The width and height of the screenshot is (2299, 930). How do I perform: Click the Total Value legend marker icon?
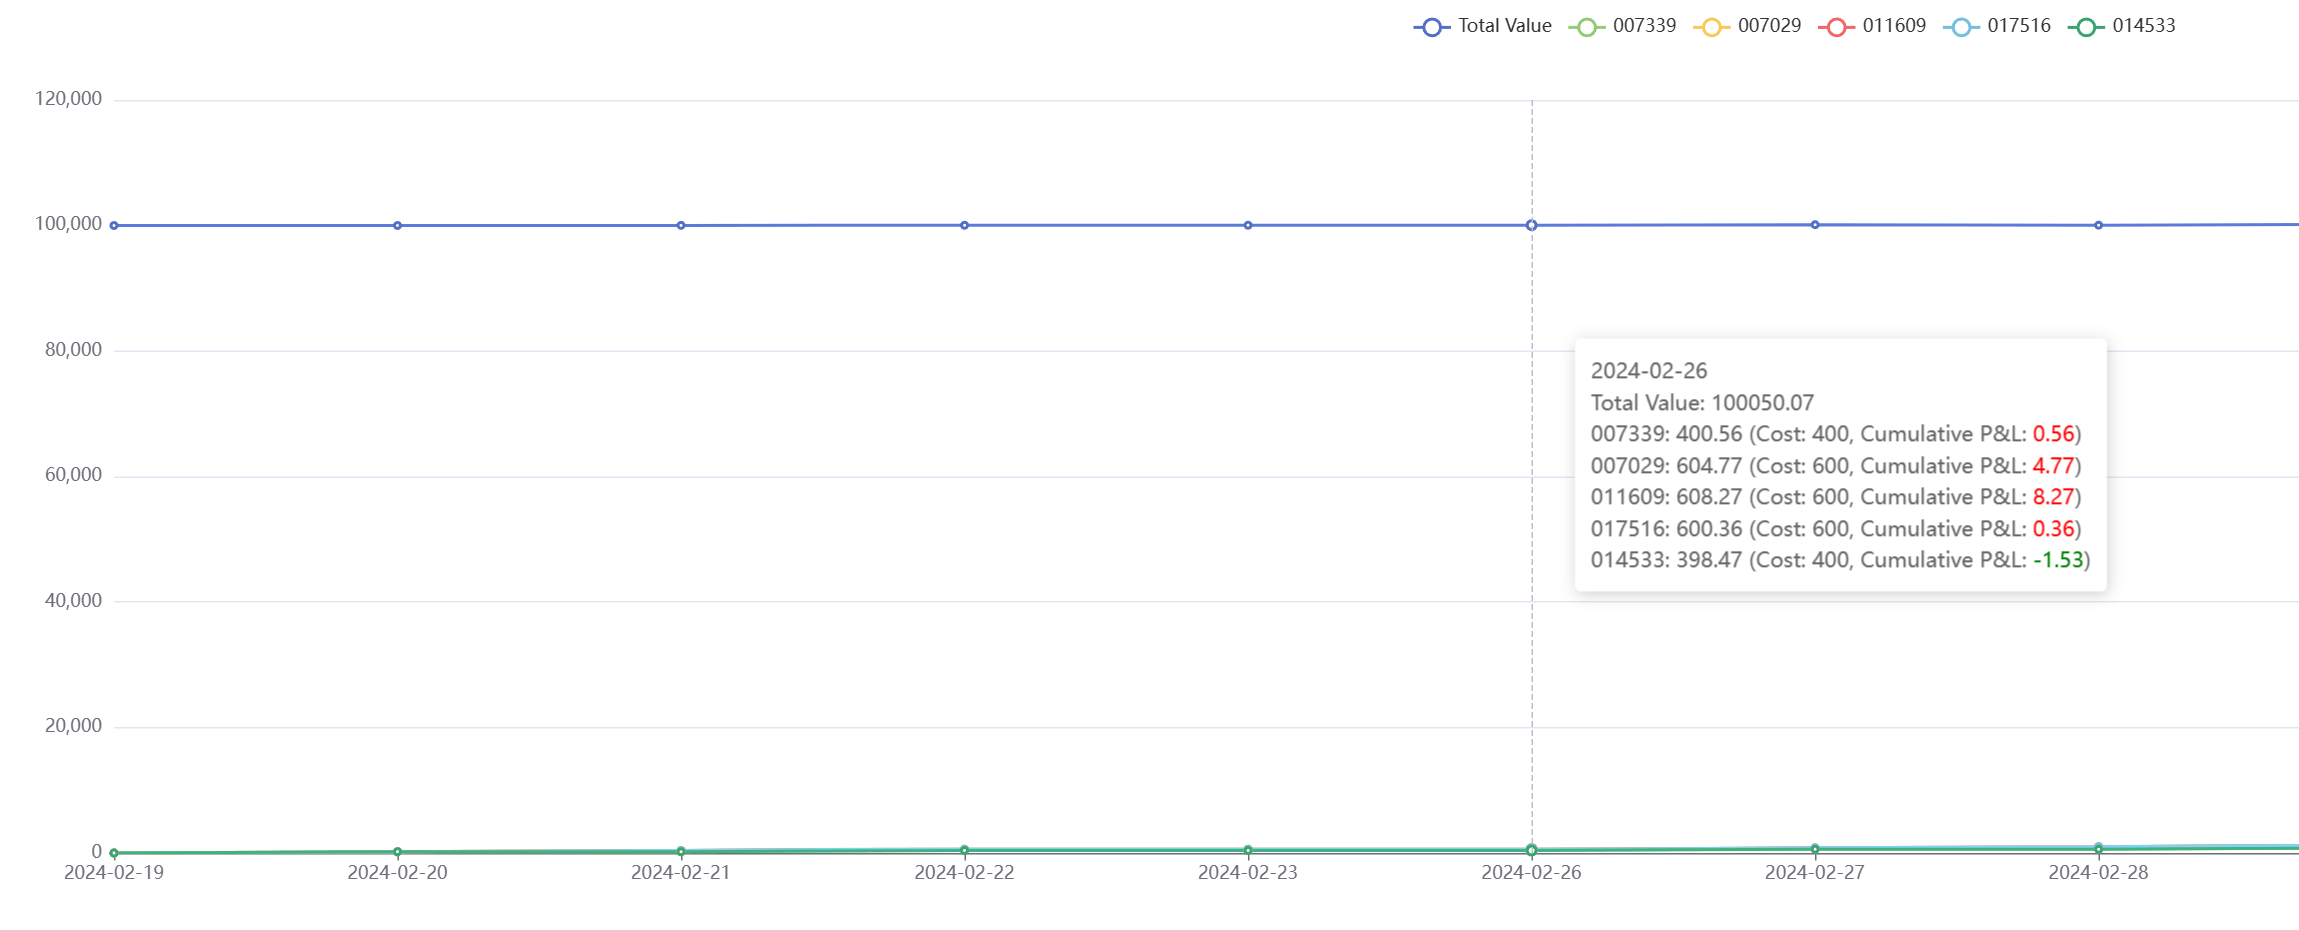tap(1431, 27)
